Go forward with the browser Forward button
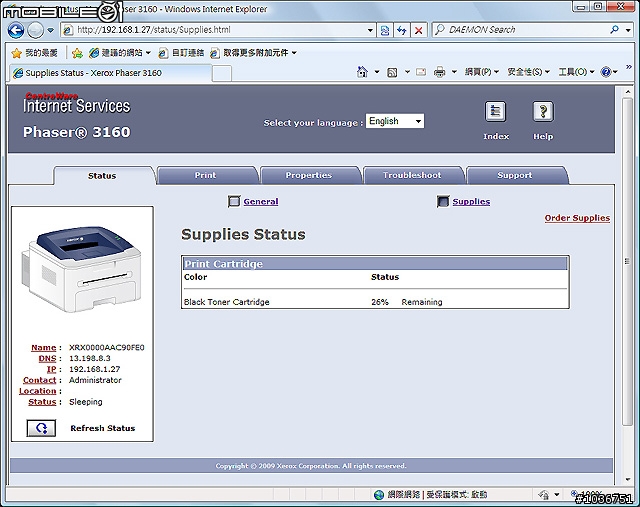This screenshot has width=640, height=507. tap(36, 30)
